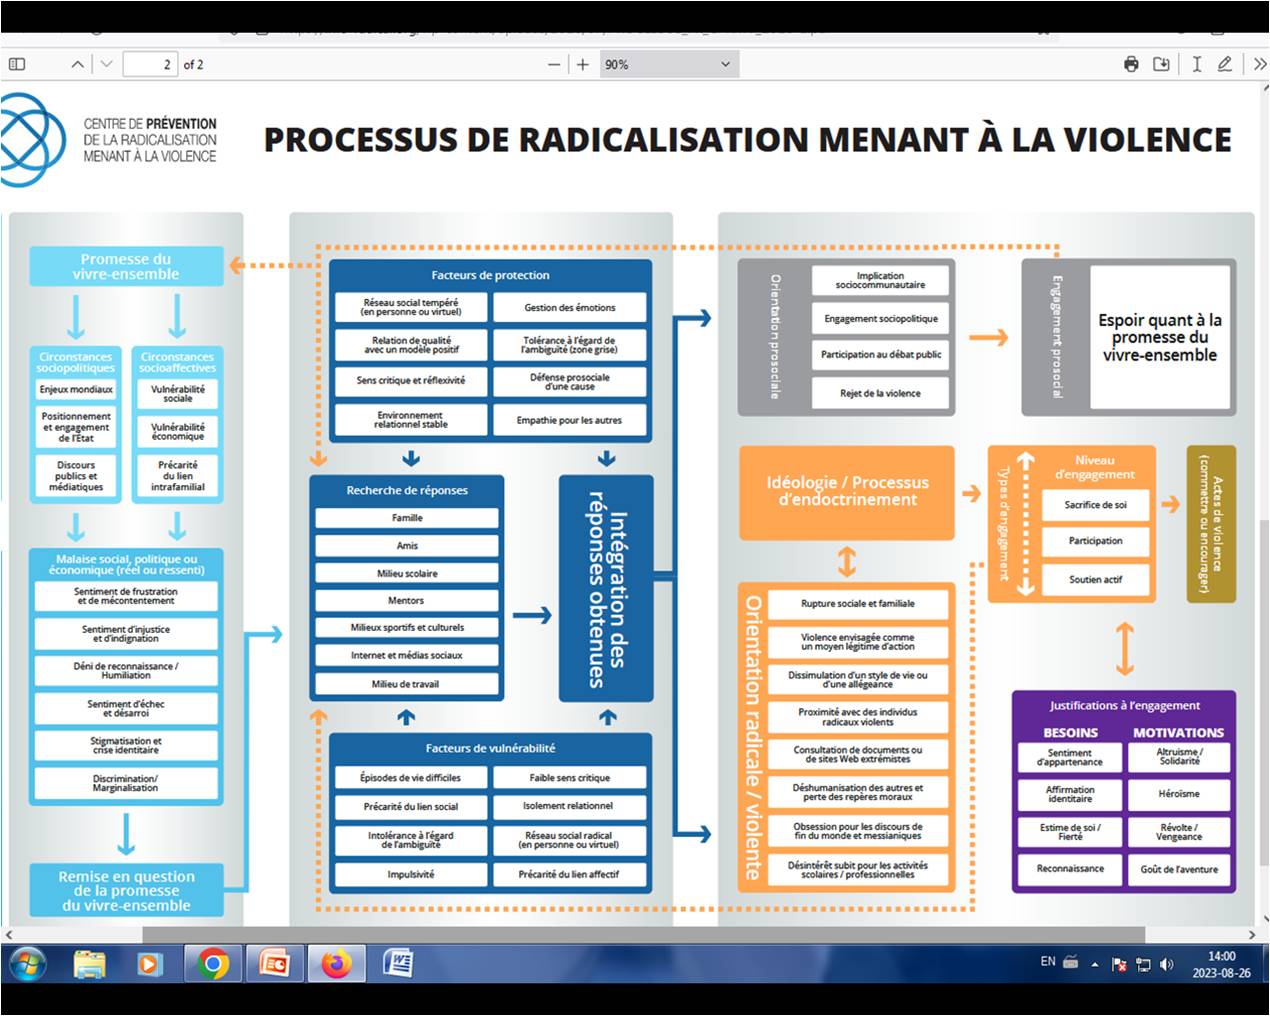1270x1016 pixels.
Task: Zoom in with the plus button
Action: tap(583, 64)
